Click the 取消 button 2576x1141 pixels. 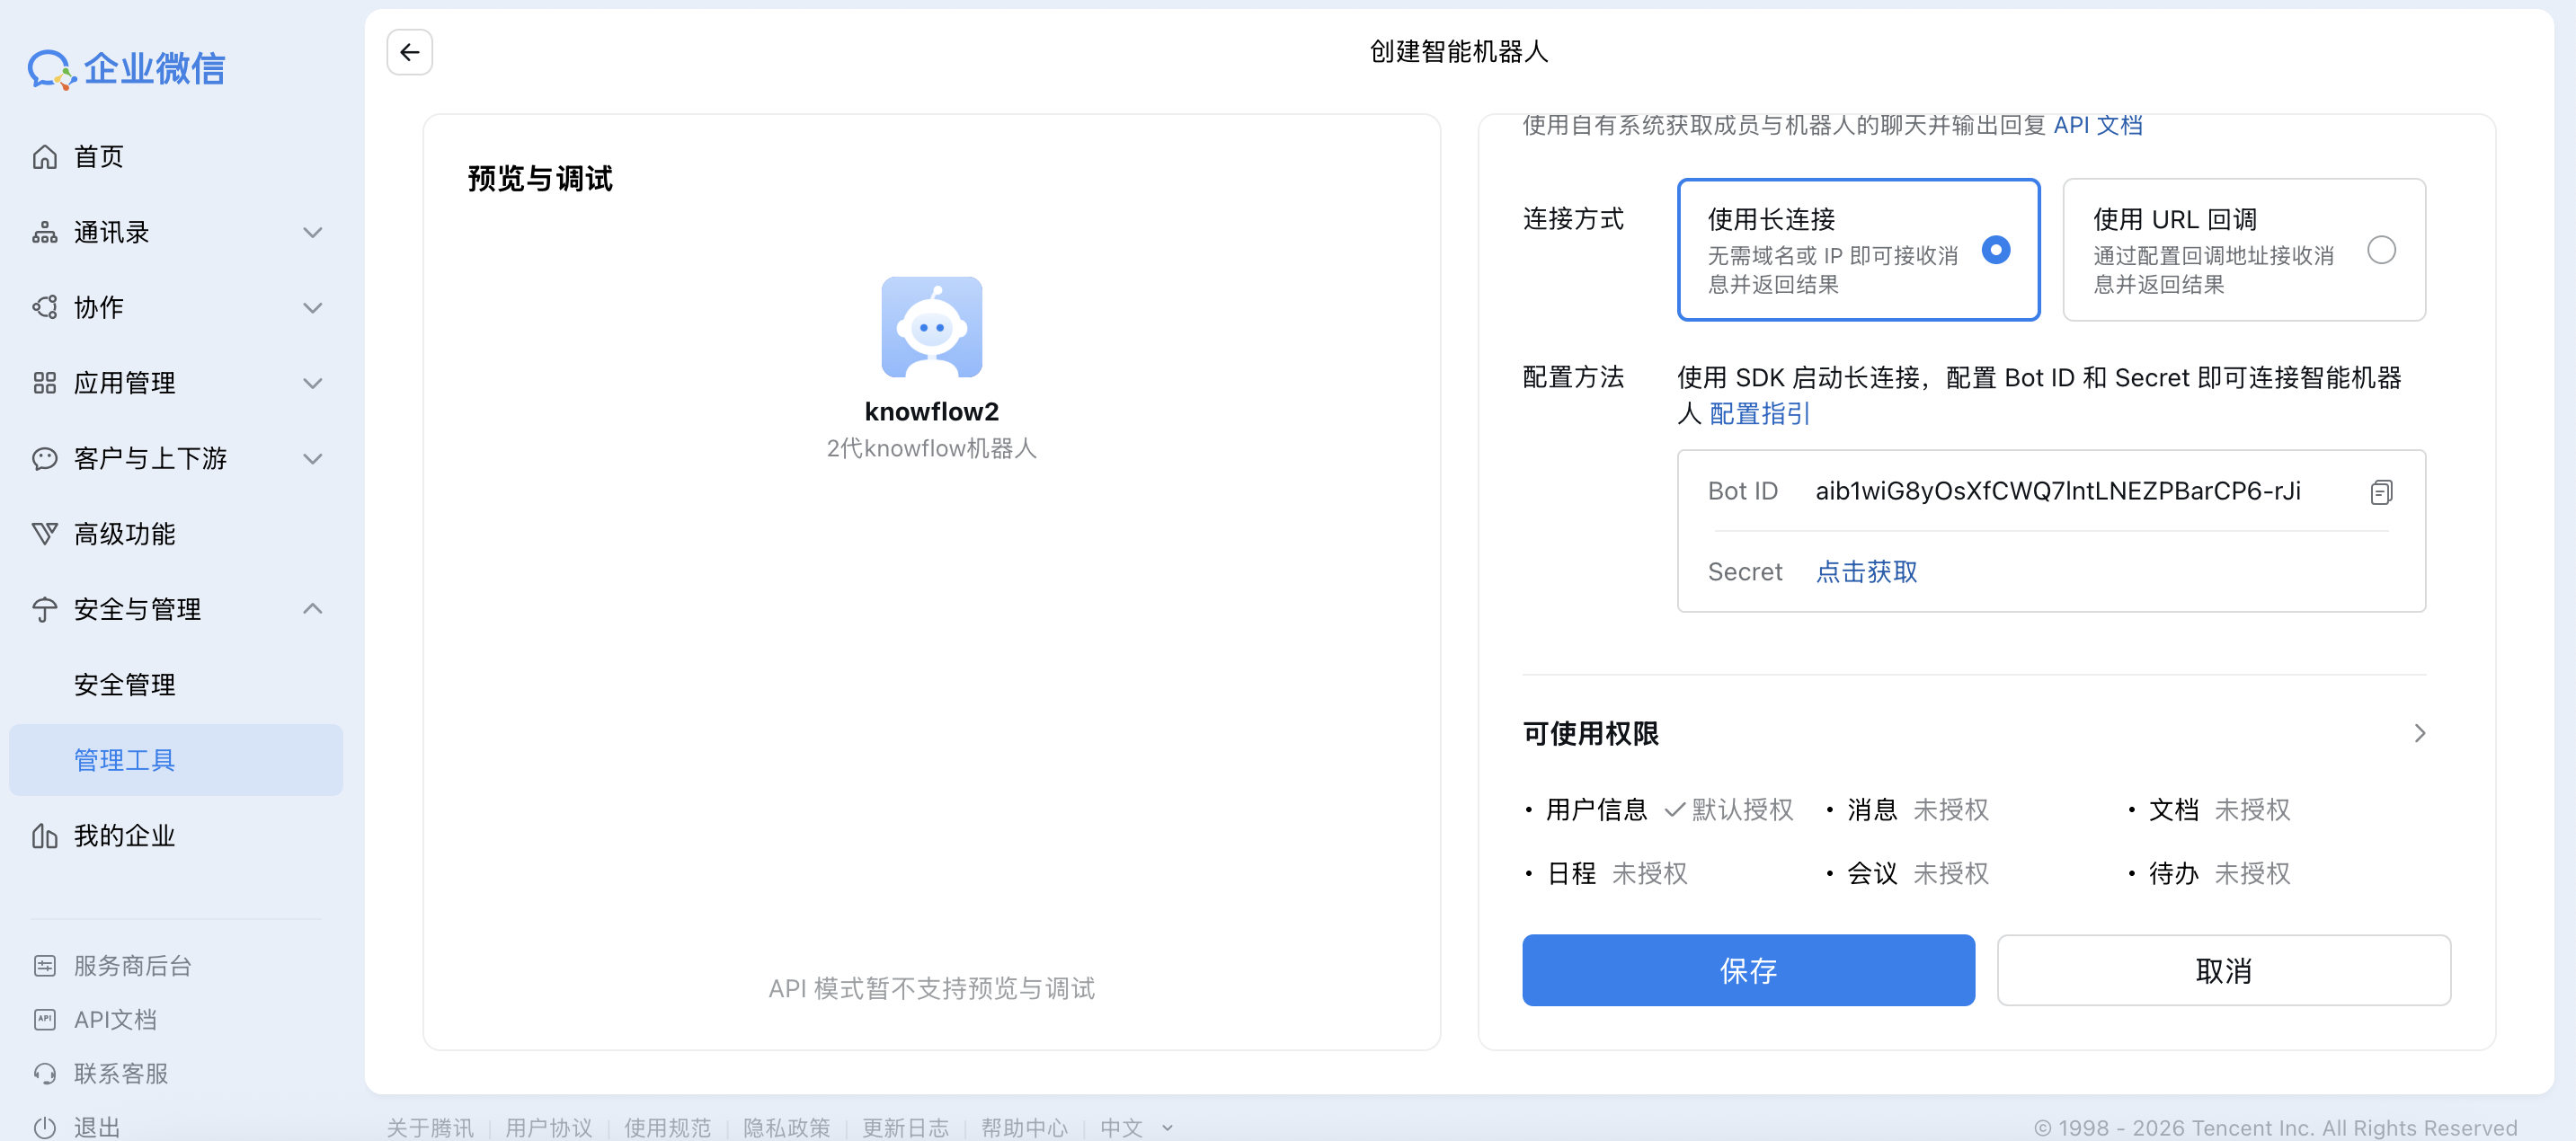(x=2223, y=970)
